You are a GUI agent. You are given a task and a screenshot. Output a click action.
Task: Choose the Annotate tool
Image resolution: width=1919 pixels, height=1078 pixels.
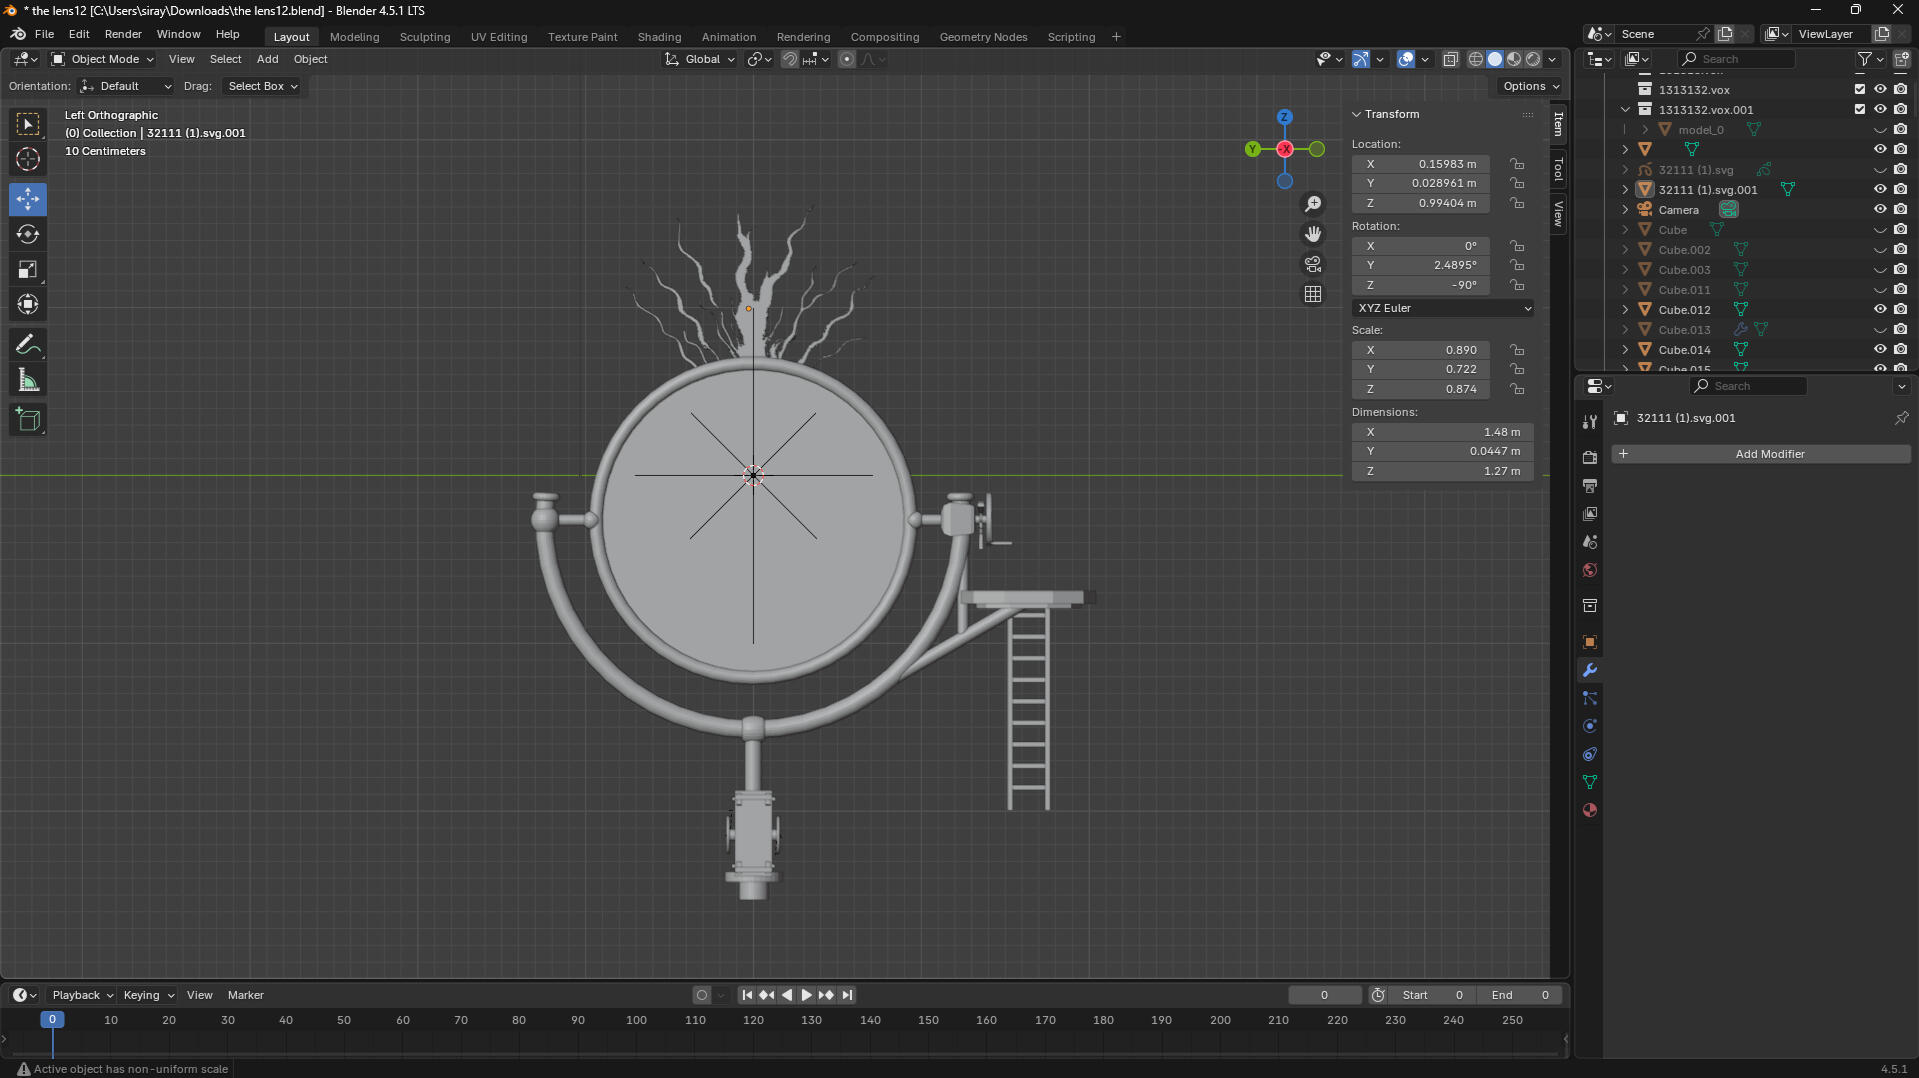click(27, 344)
